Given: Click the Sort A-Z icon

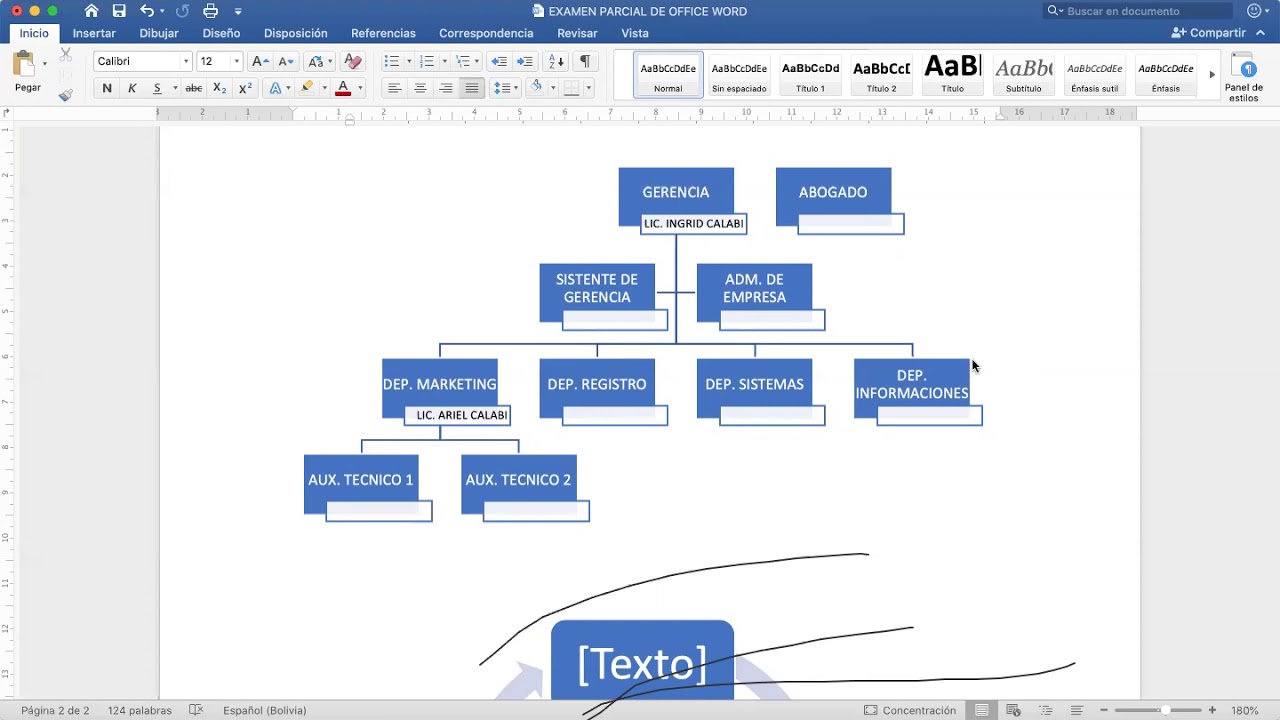Looking at the screenshot, I should pyautogui.click(x=557, y=61).
